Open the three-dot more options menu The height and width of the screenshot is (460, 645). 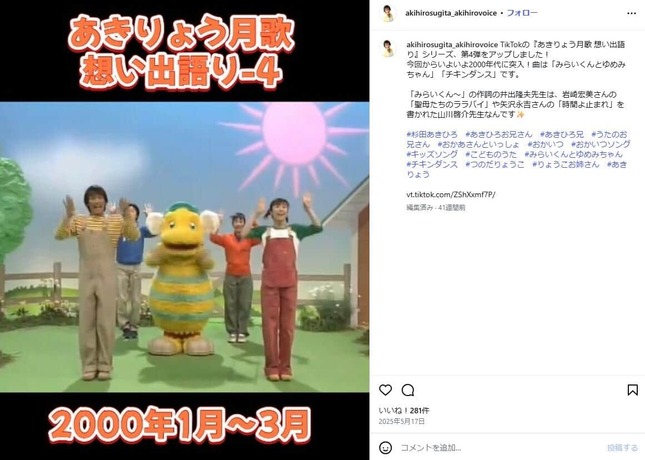[631, 13]
